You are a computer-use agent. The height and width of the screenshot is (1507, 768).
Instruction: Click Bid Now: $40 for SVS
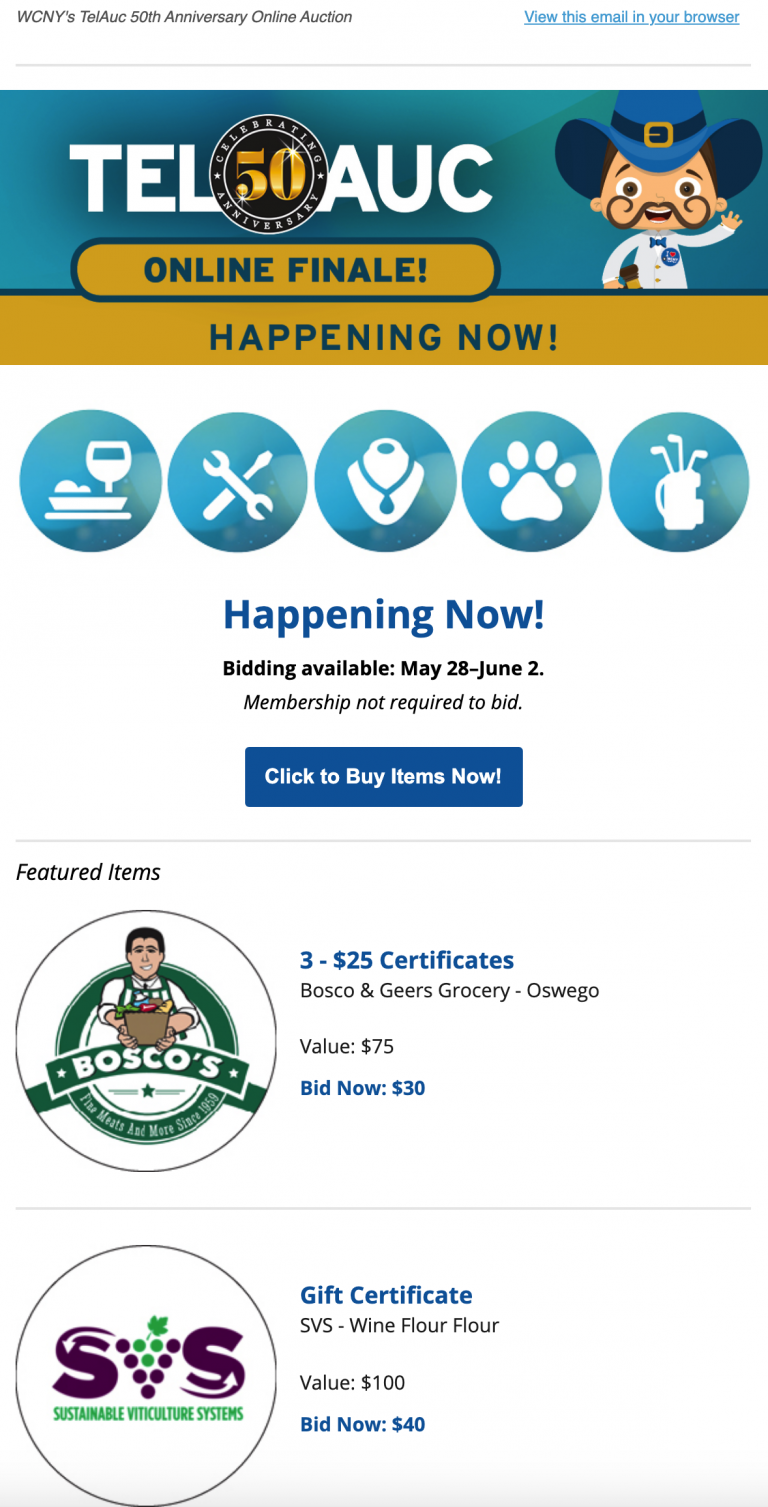click(x=363, y=1424)
